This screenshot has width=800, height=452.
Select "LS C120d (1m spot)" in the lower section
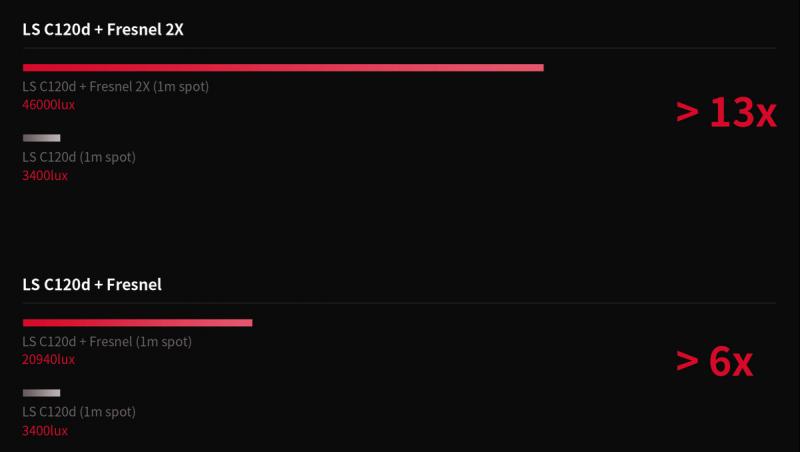coord(79,412)
